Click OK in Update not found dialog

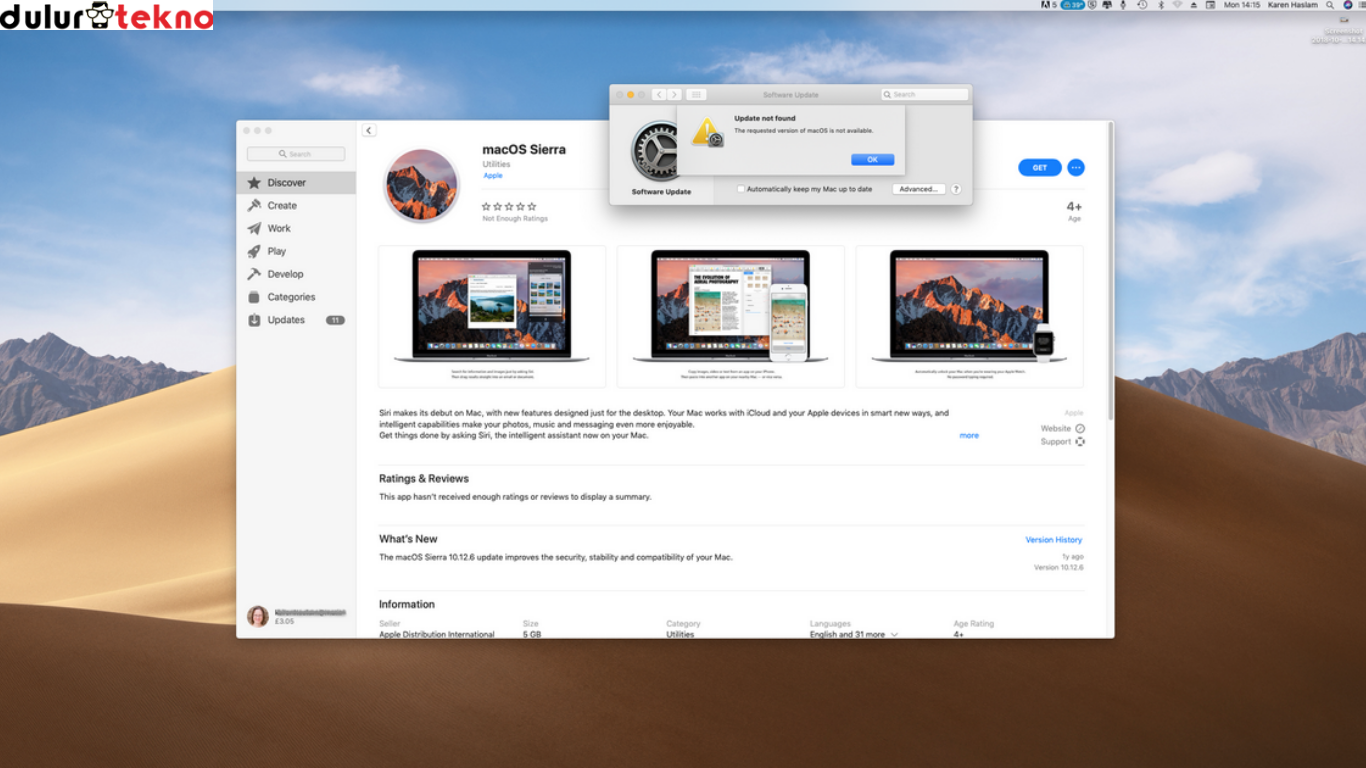873,160
